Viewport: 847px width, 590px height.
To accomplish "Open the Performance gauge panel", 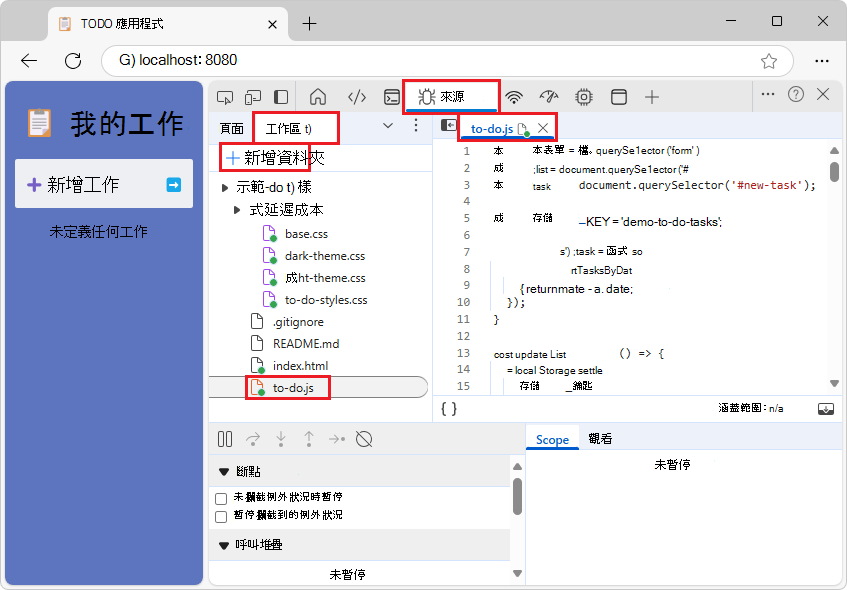I will tap(548, 97).
